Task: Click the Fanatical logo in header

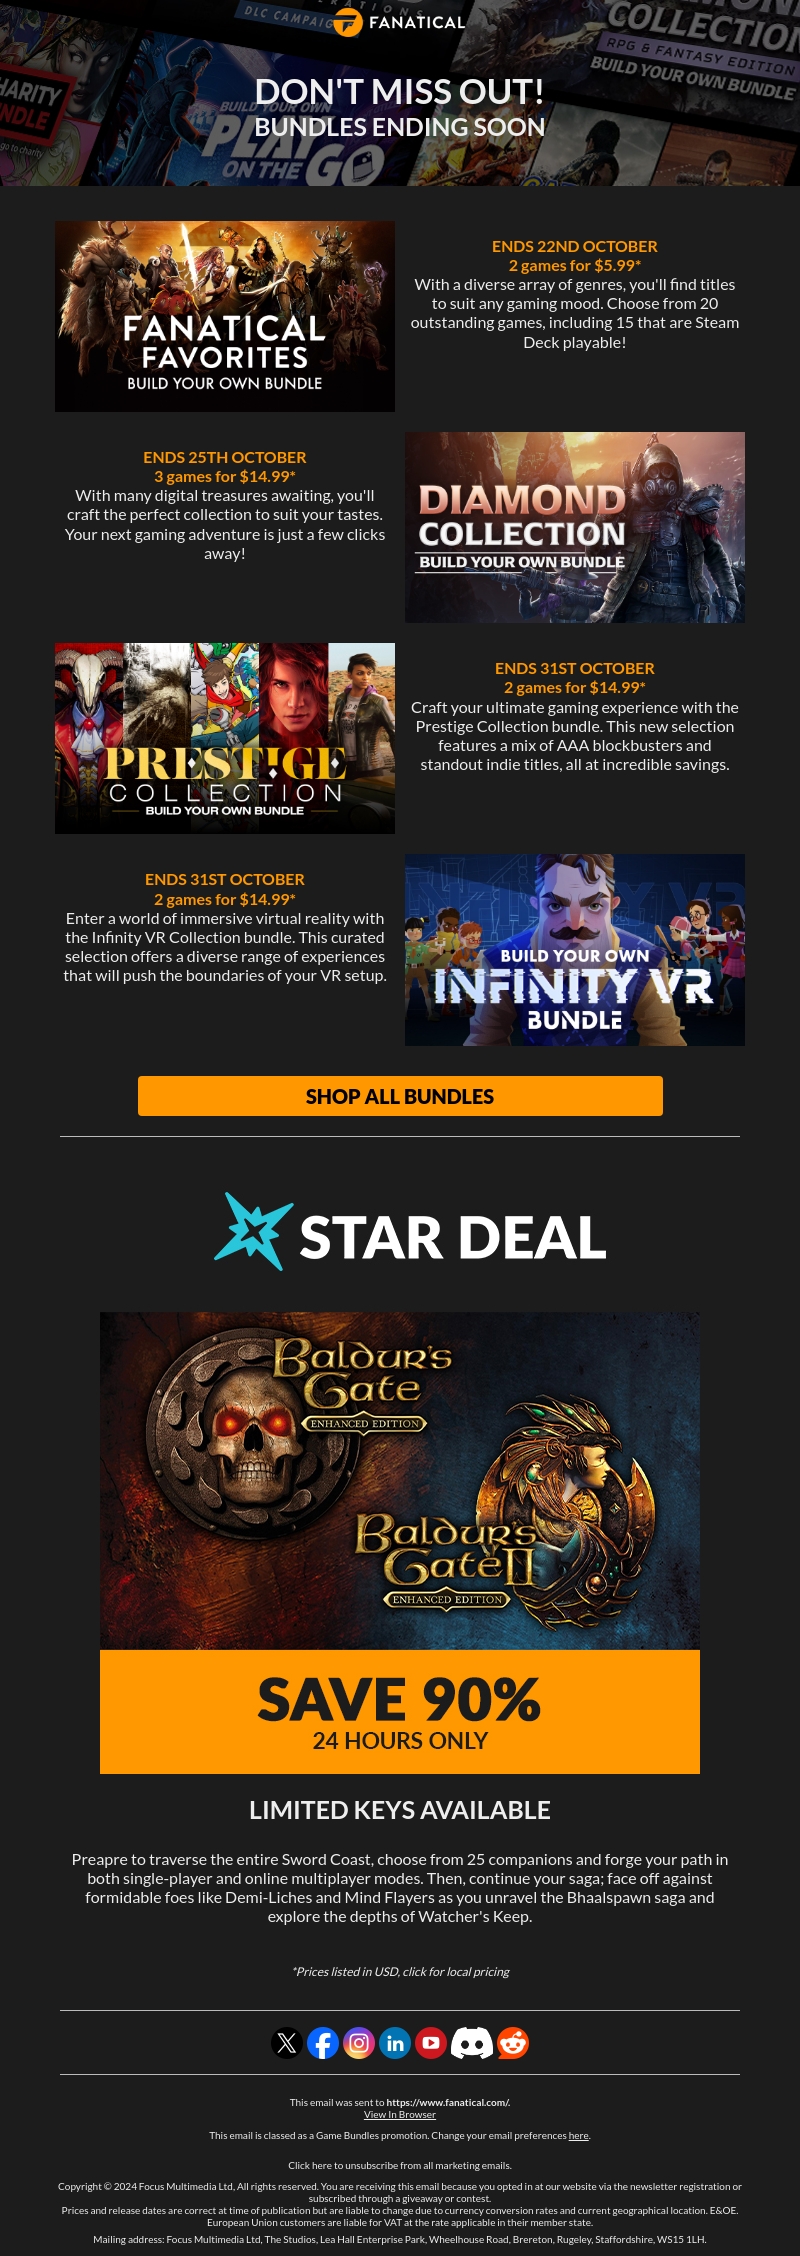Action: [x=400, y=22]
